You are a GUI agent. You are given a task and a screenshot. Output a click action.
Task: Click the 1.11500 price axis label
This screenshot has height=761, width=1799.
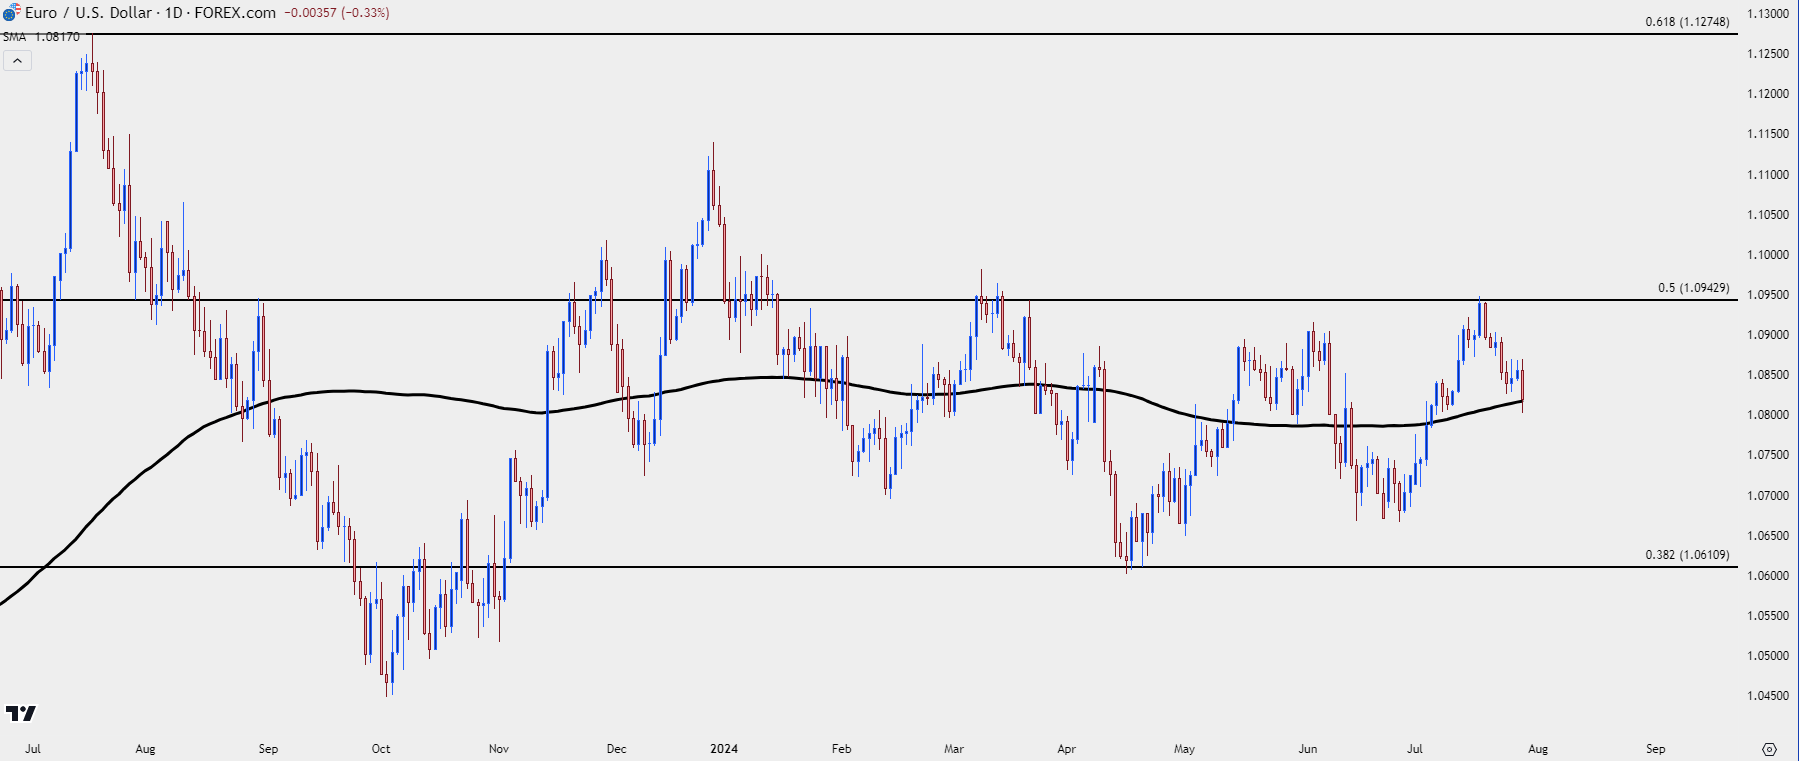coord(1767,134)
